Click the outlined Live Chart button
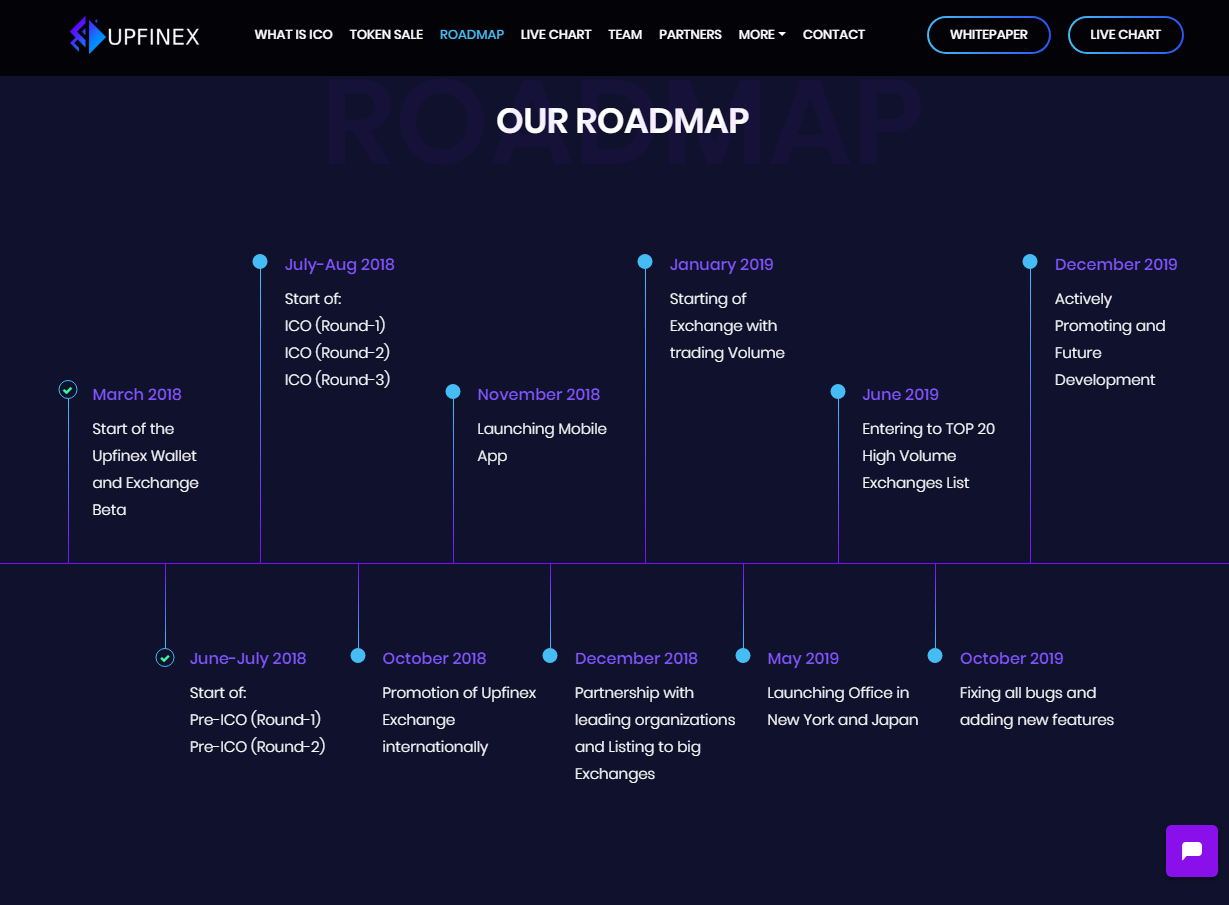1229x905 pixels. pyautogui.click(x=1126, y=35)
